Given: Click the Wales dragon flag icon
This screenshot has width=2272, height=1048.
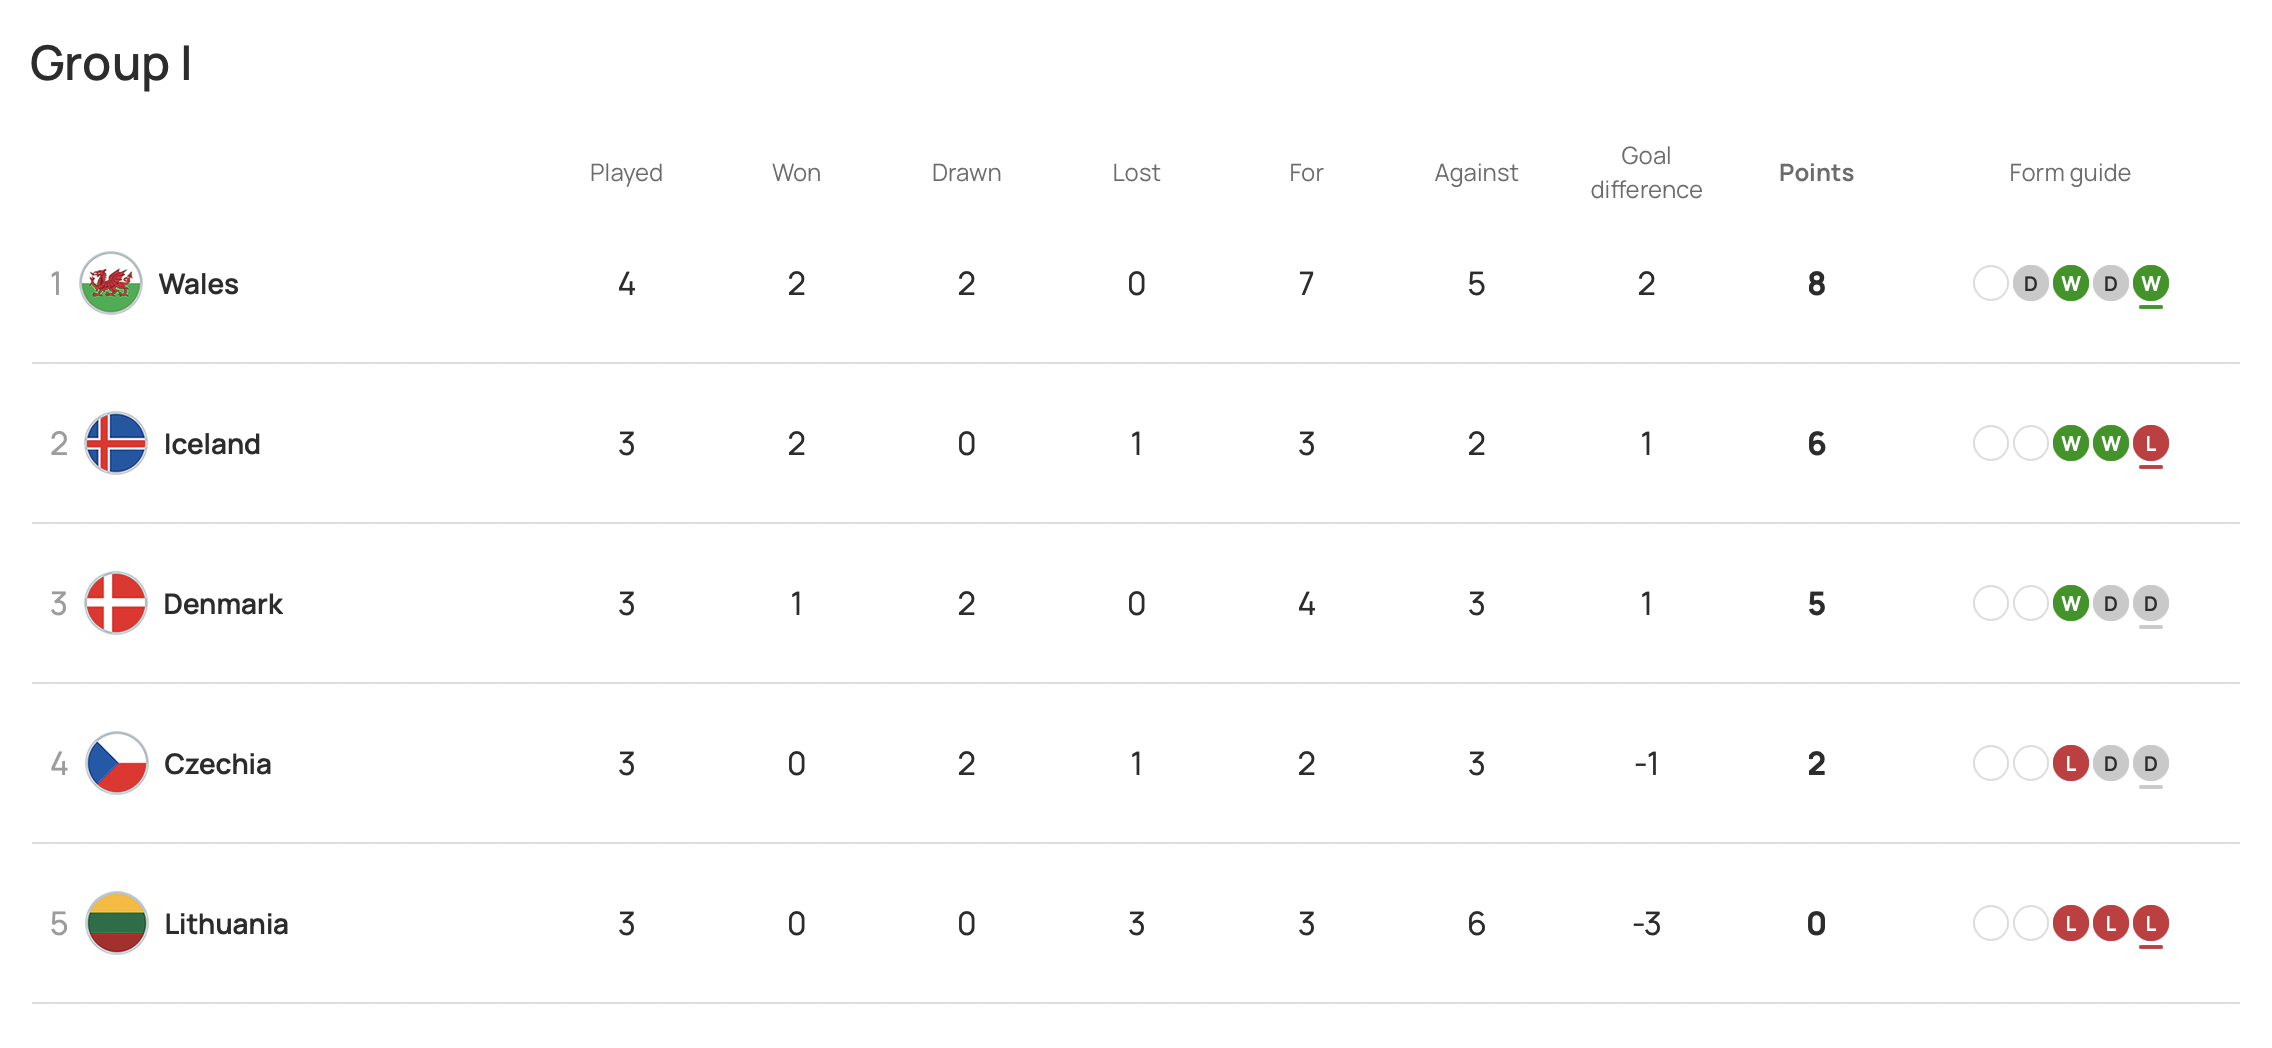Looking at the screenshot, I should (x=111, y=283).
